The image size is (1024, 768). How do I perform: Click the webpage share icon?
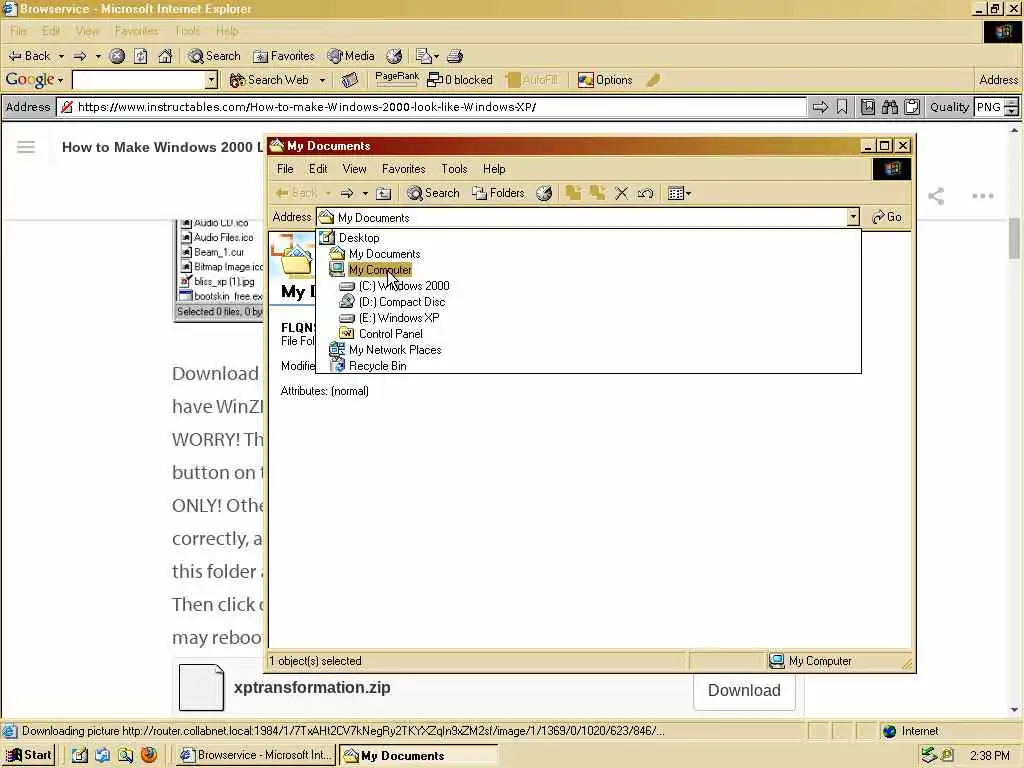[x=936, y=196]
